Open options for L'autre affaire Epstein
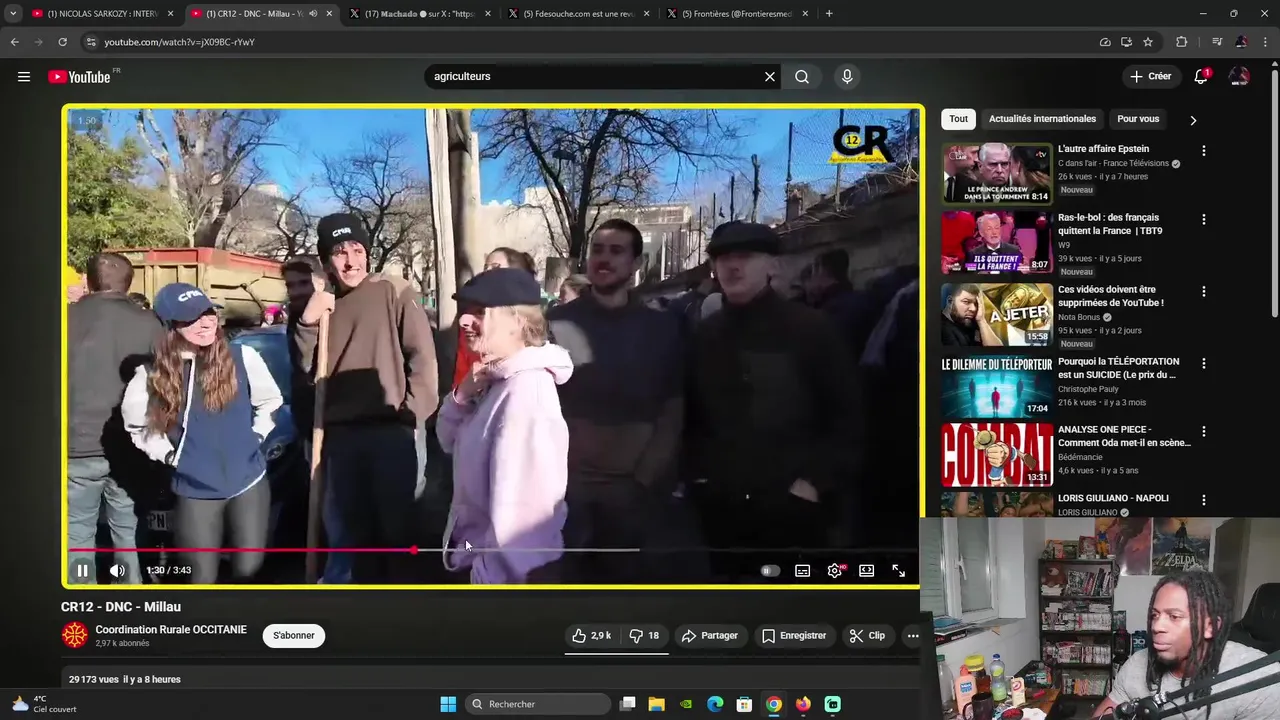The height and width of the screenshot is (720, 1280). [x=1204, y=151]
